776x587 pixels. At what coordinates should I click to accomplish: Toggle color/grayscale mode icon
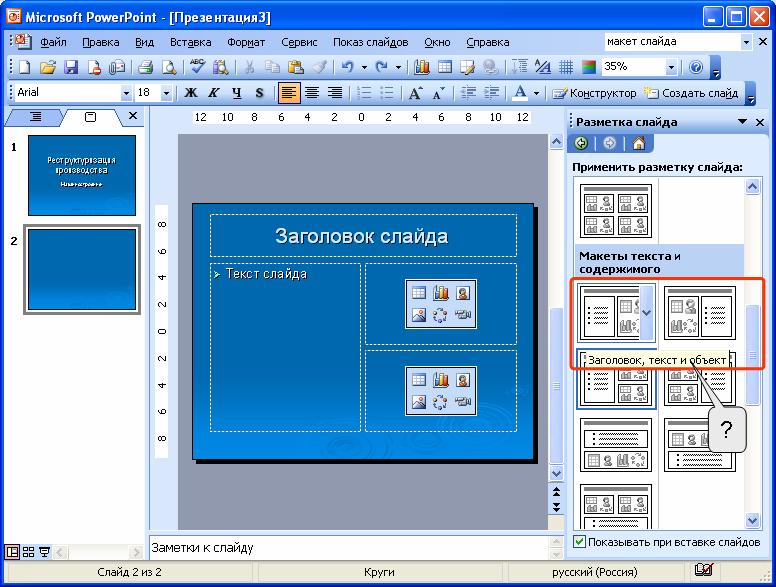[589, 67]
